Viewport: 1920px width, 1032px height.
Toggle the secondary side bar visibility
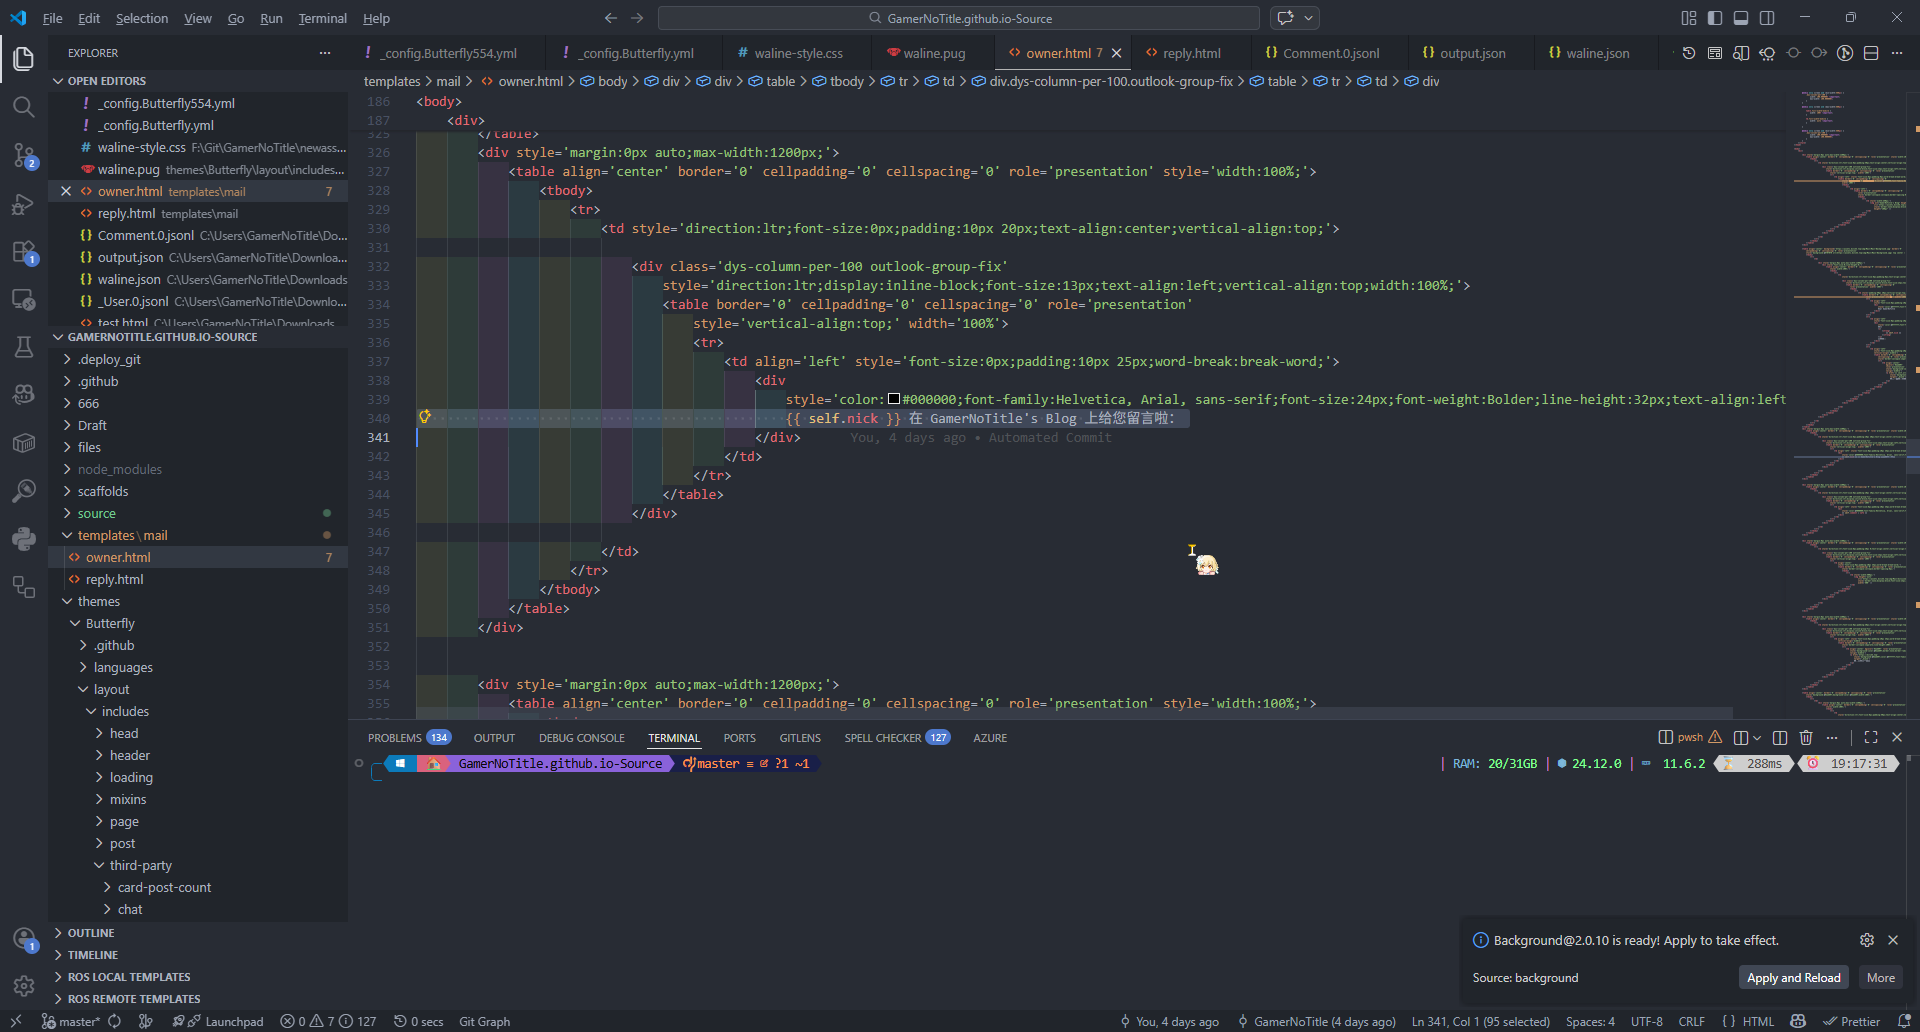(1767, 18)
